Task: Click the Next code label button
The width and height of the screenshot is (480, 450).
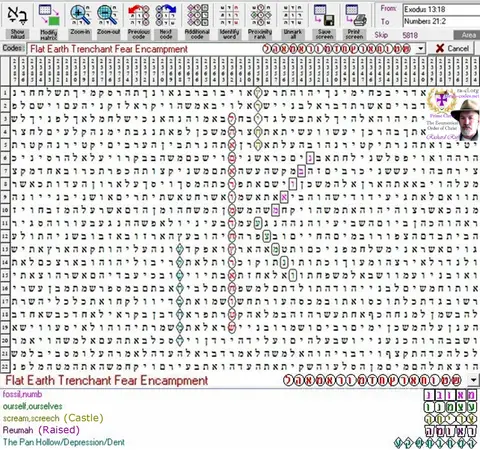Action: tap(166, 34)
